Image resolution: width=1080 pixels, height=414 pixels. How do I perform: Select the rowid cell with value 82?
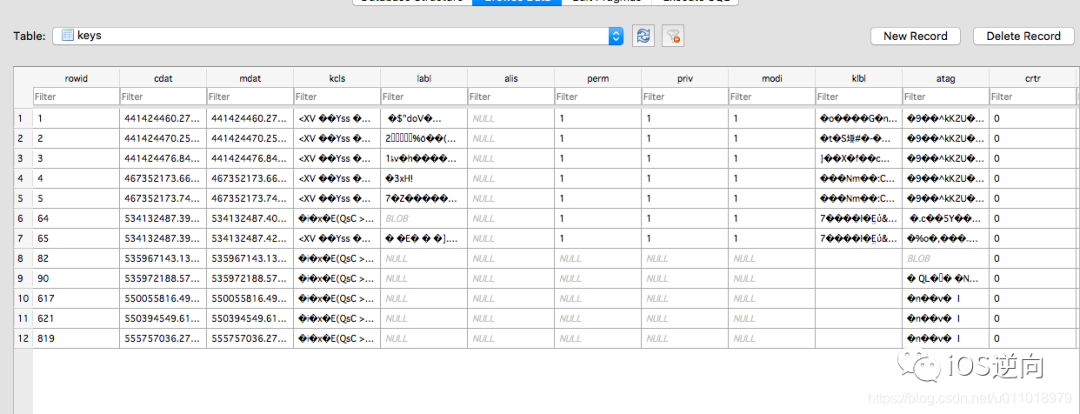pyautogui.click(x=76, y=258)
